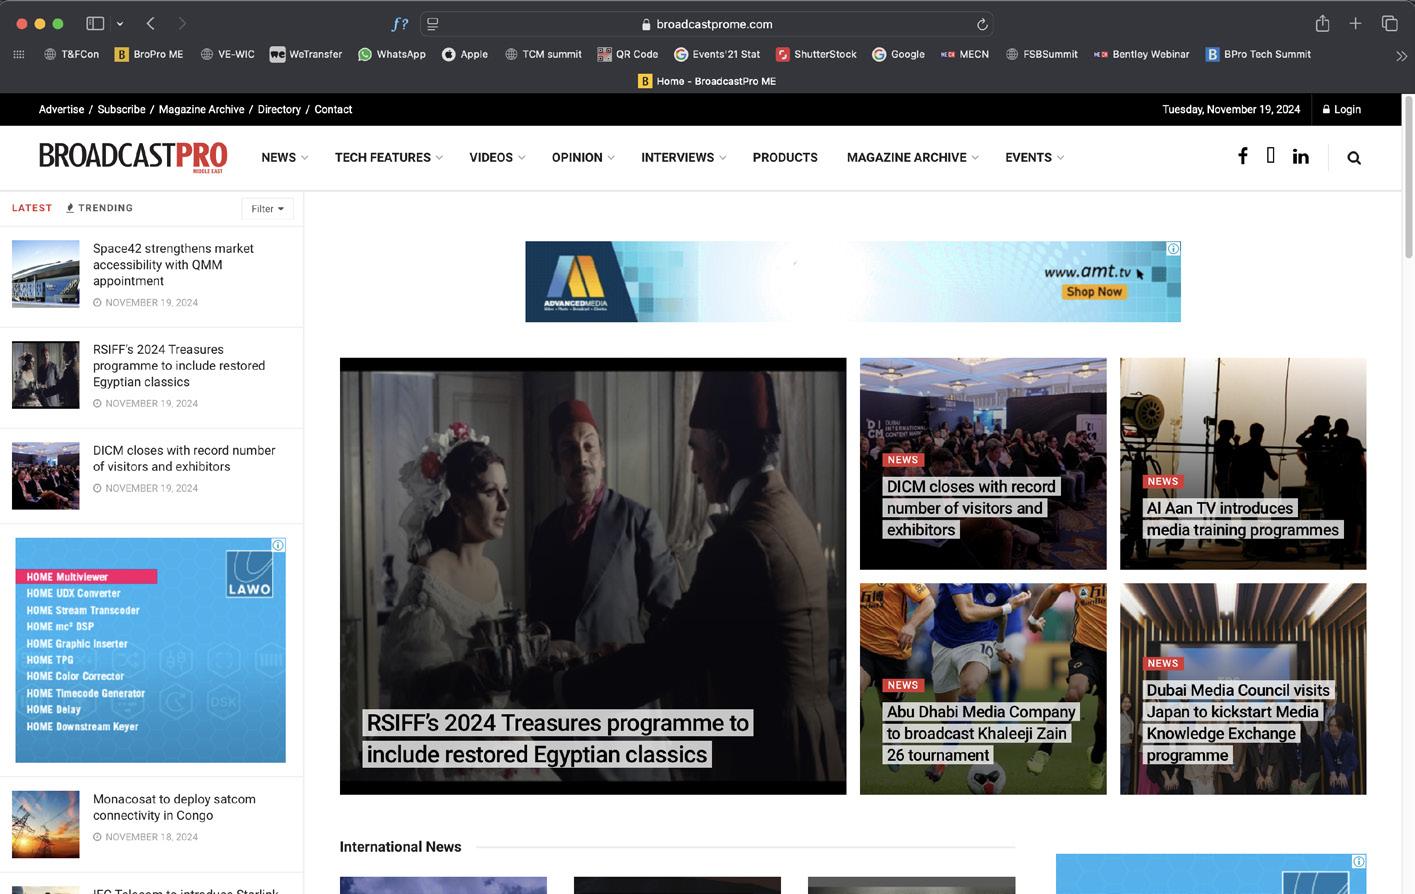The width and height of the screenshot is (1415, 894).
Task: Click the page reader icon in address bar
Action: pos(433,24)
